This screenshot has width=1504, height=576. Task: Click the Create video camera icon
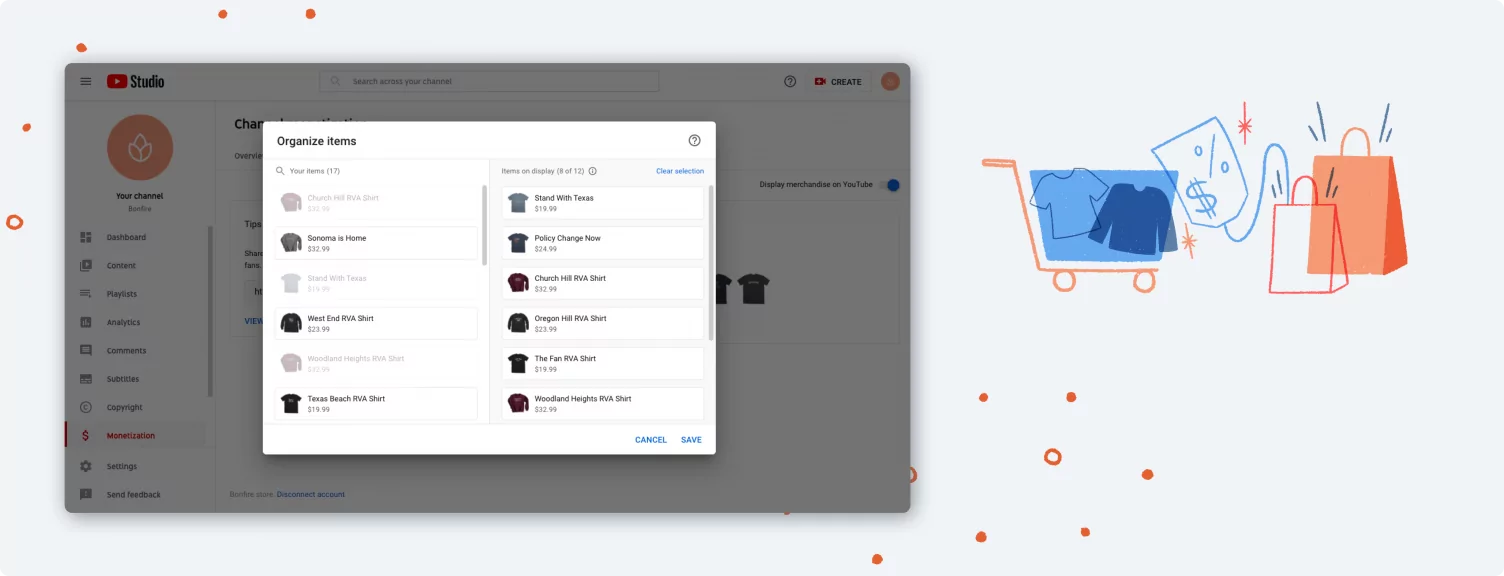click(820, 82)
